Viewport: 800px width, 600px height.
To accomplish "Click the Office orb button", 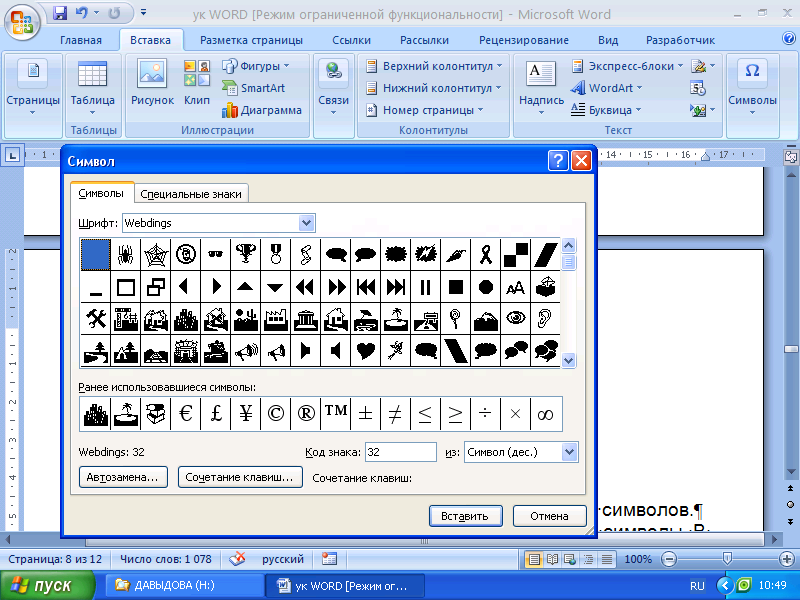I will click(x=22, y=22).
